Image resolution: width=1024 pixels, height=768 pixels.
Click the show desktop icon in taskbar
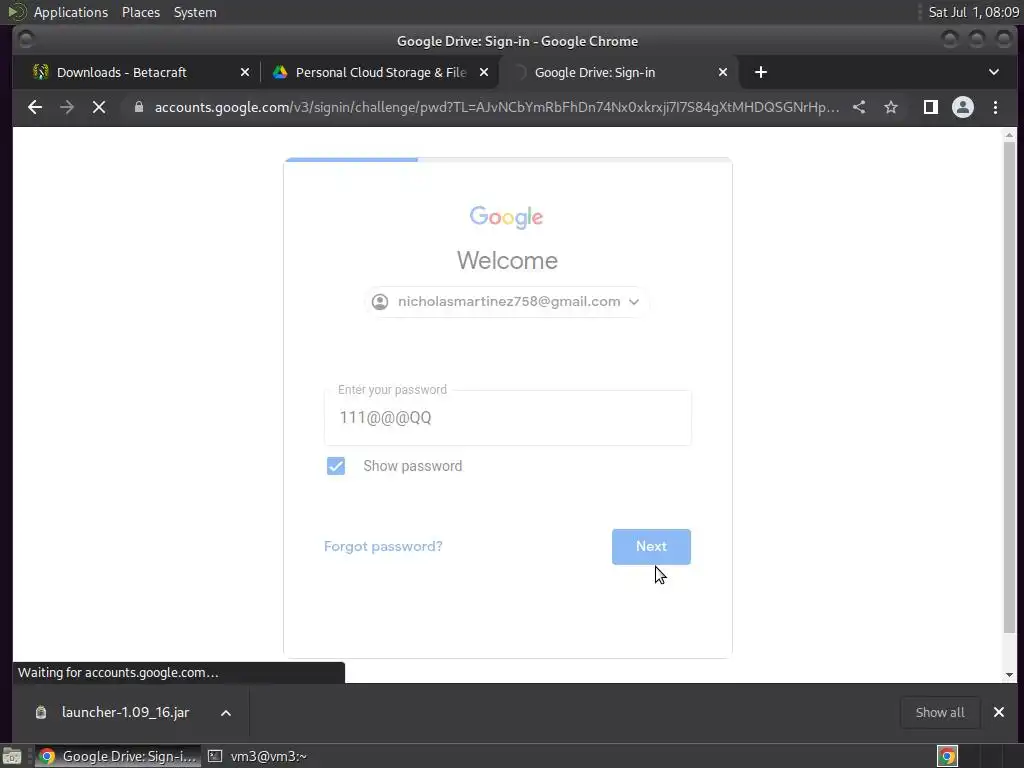tap(12, 756)
